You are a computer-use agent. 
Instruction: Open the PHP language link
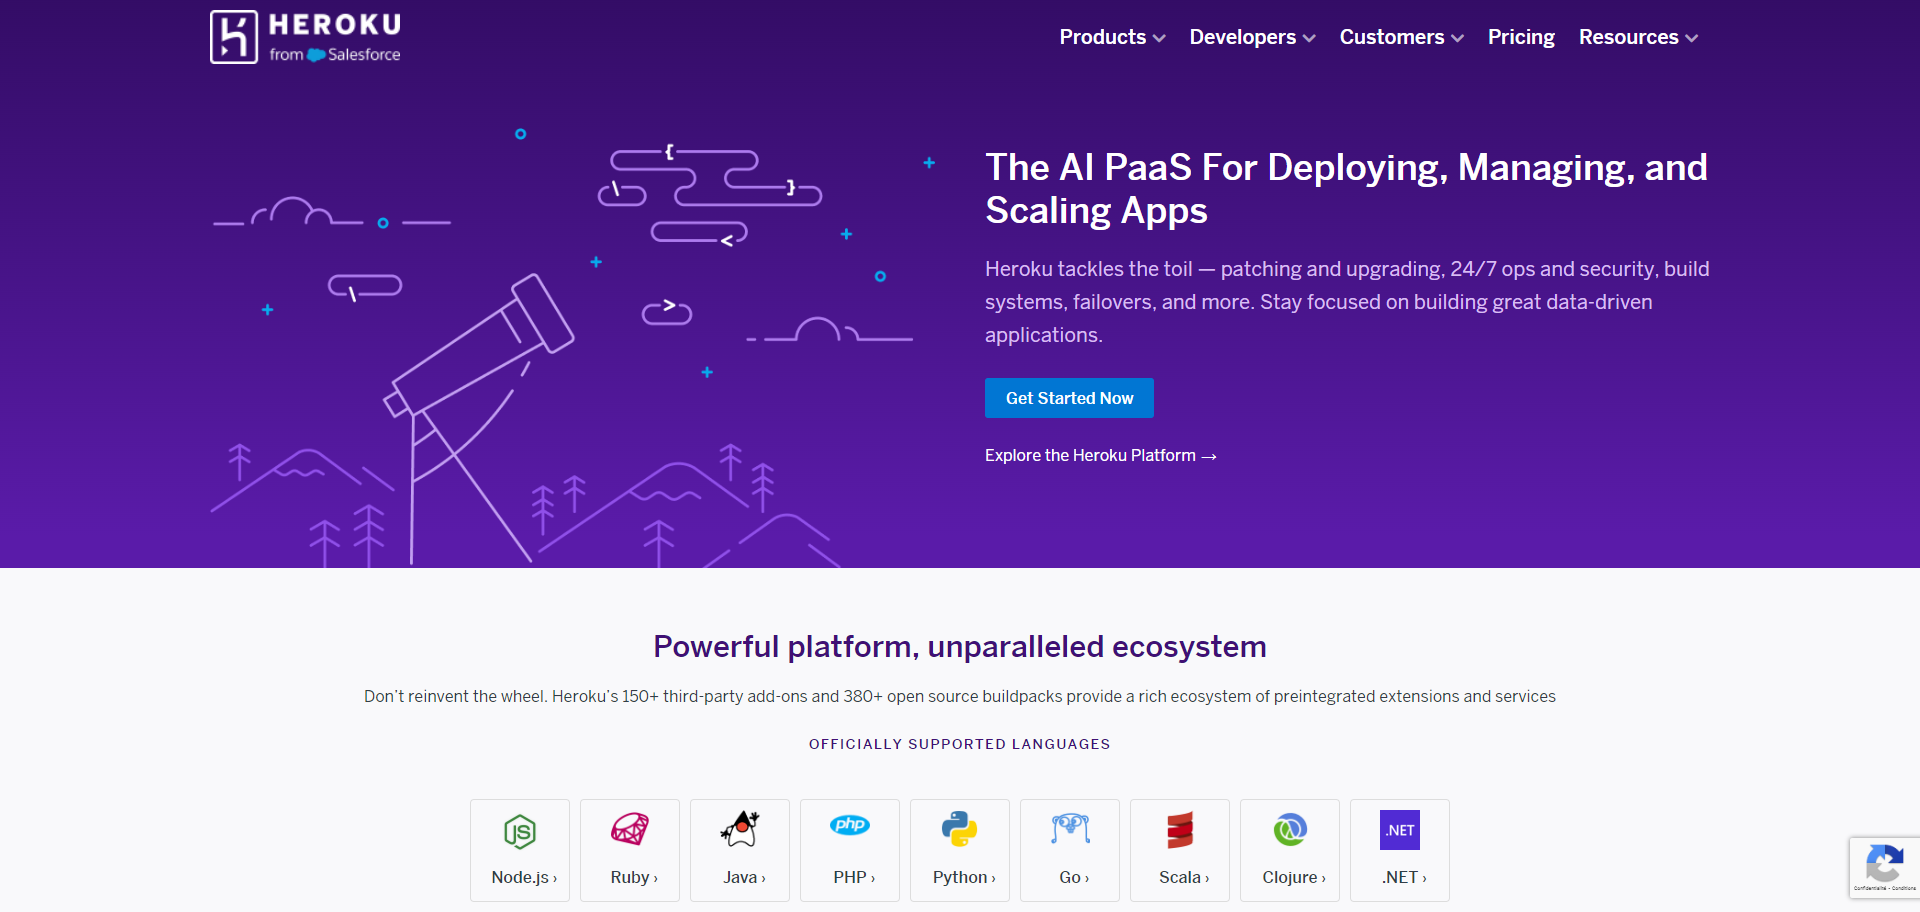(x=850, y=850)
